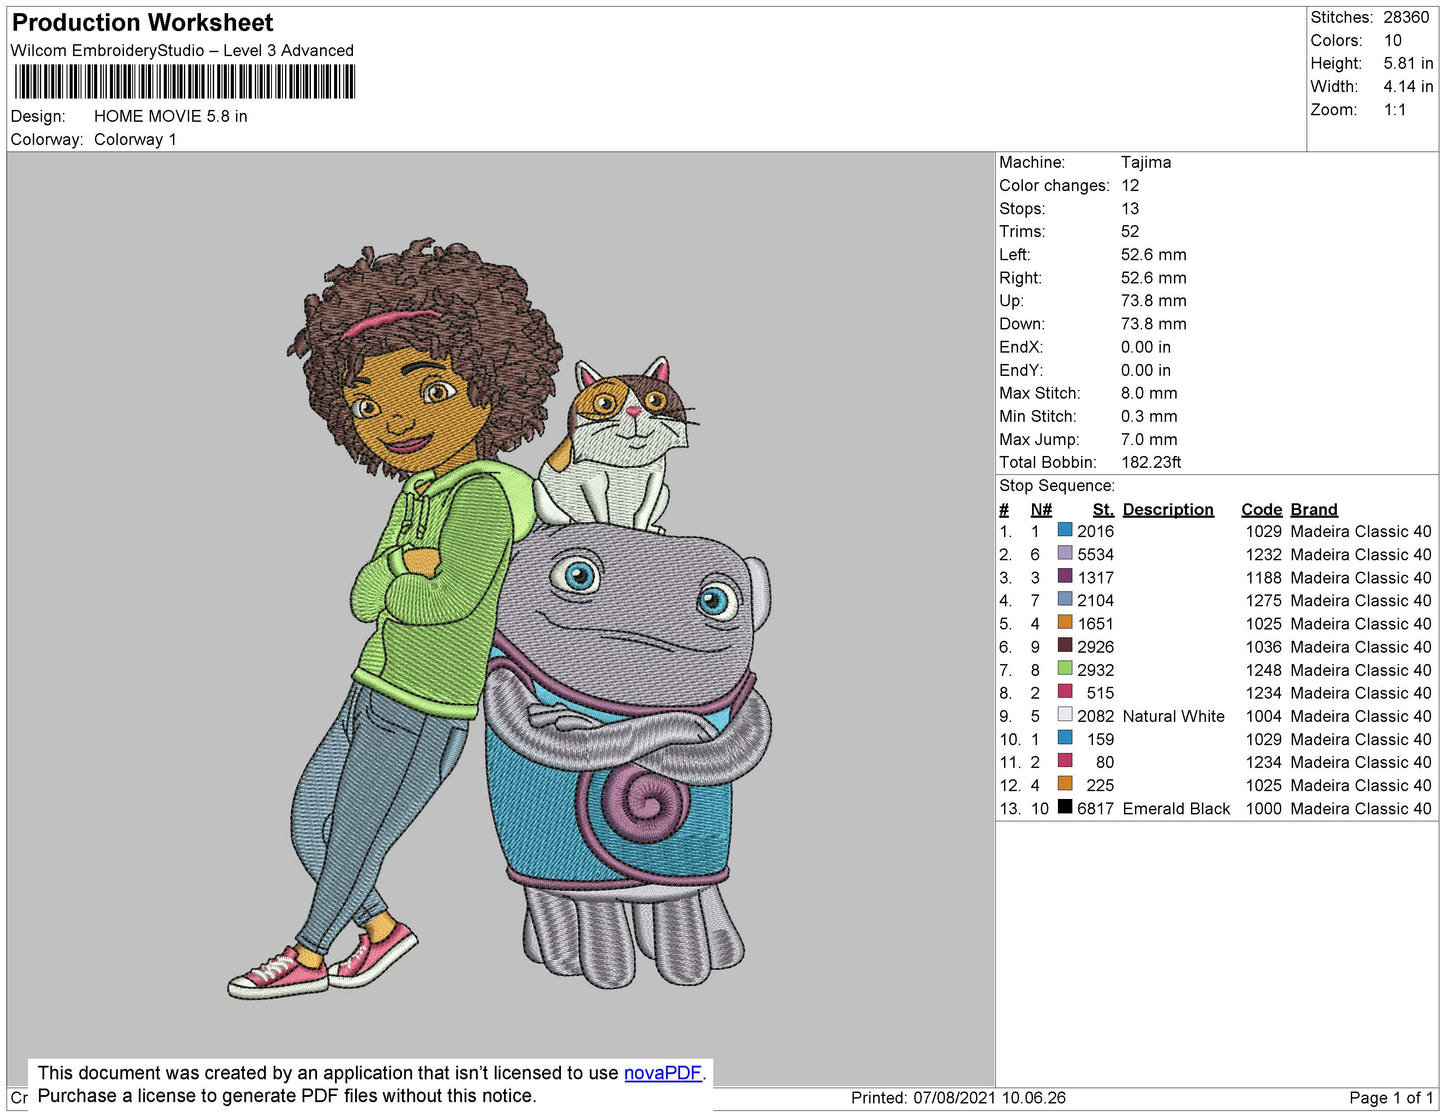
Task: Select stitch count '225' in stop row 12
Action: (1100, 785)
